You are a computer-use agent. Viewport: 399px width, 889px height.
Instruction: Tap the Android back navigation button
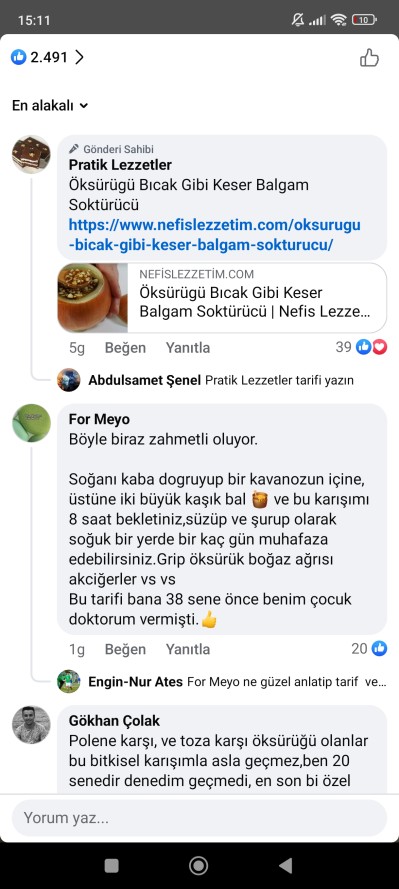(x=286, y=865)
